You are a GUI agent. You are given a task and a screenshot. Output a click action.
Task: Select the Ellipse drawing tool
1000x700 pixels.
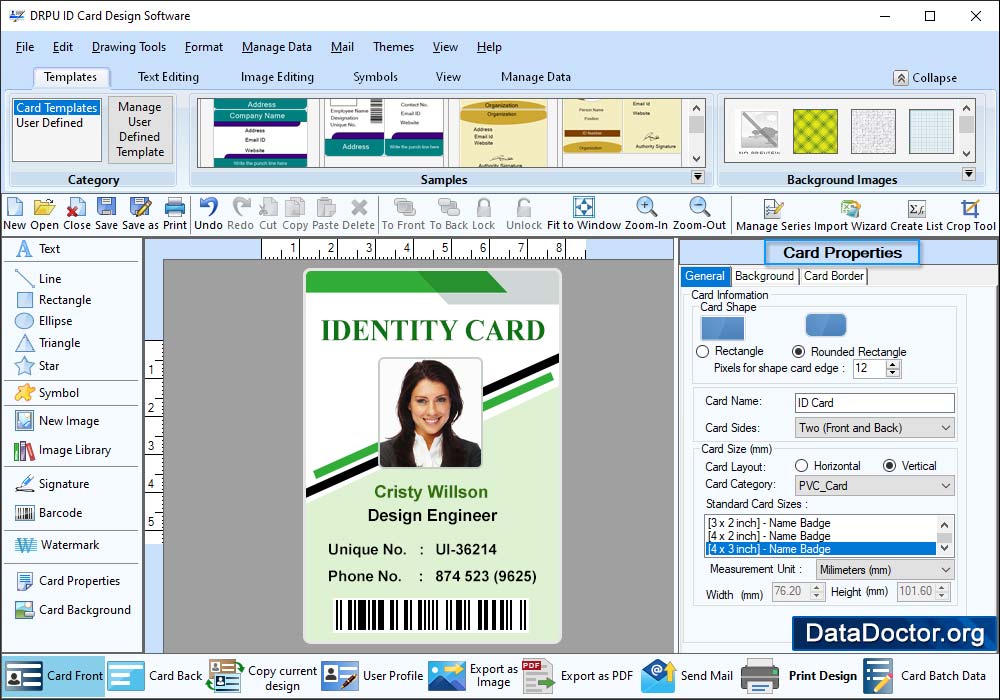coord(43,321)
